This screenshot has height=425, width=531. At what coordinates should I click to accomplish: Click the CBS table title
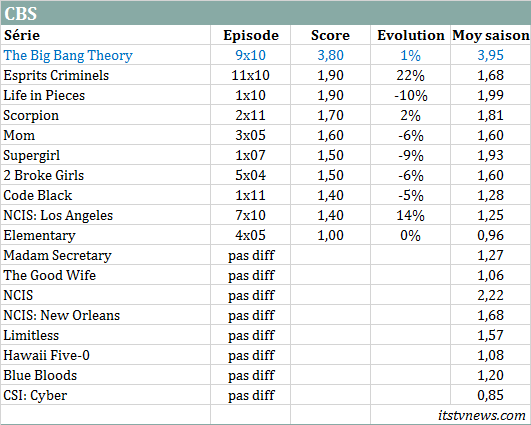[x=20, y=14]
